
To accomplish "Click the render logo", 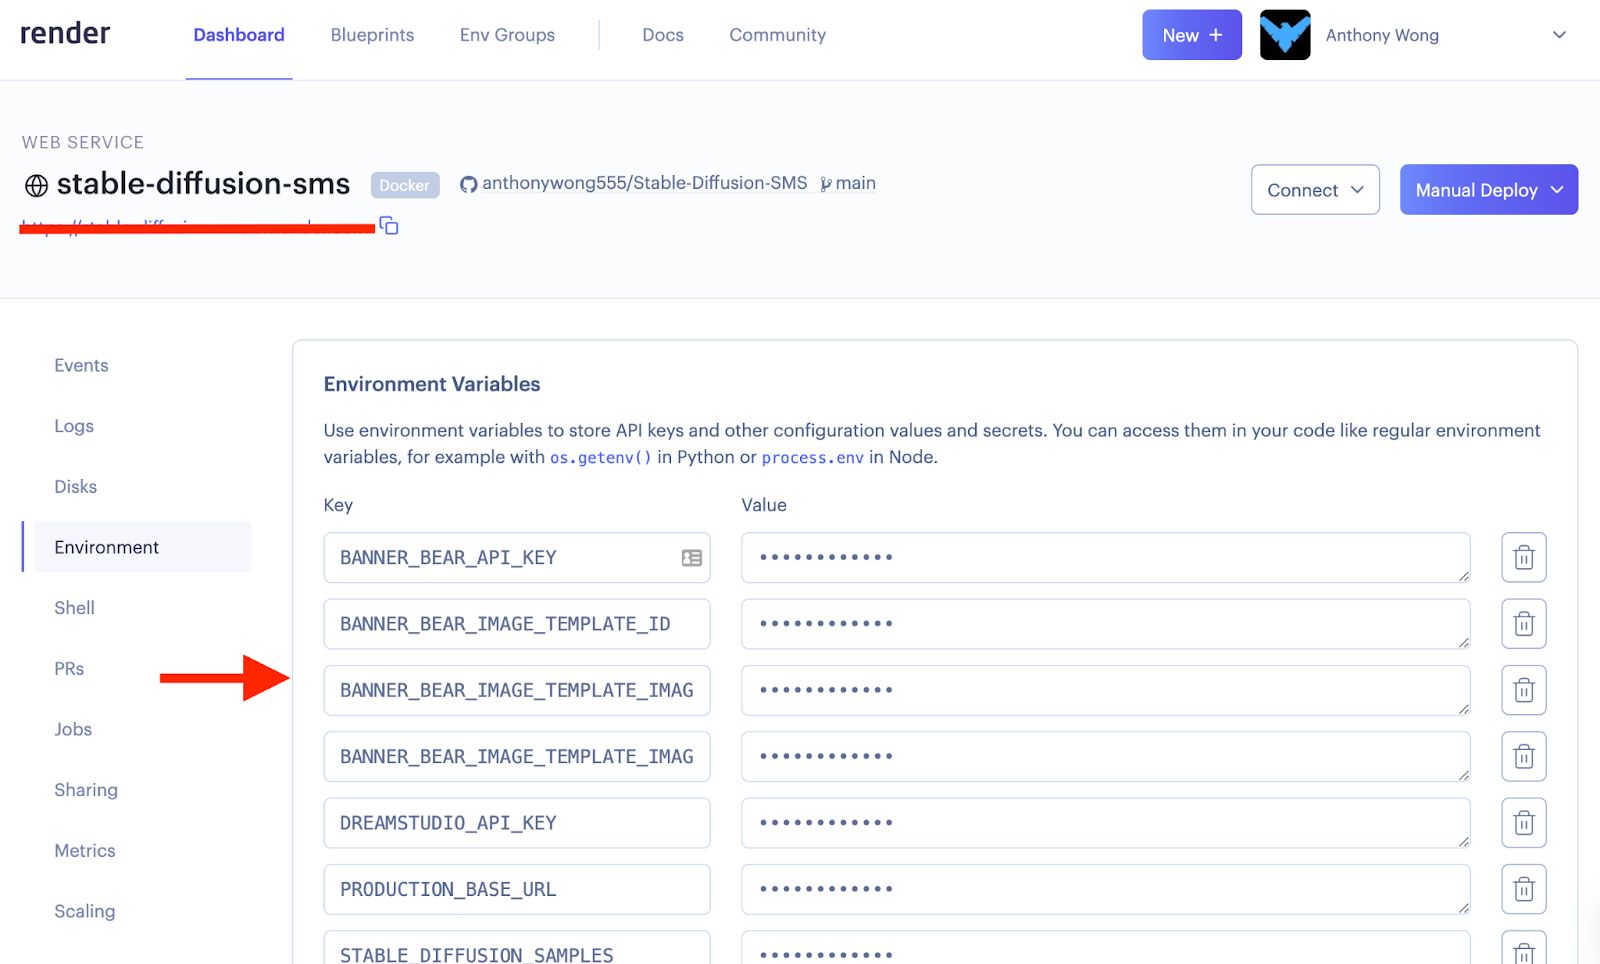I will [x=65, y=34].
